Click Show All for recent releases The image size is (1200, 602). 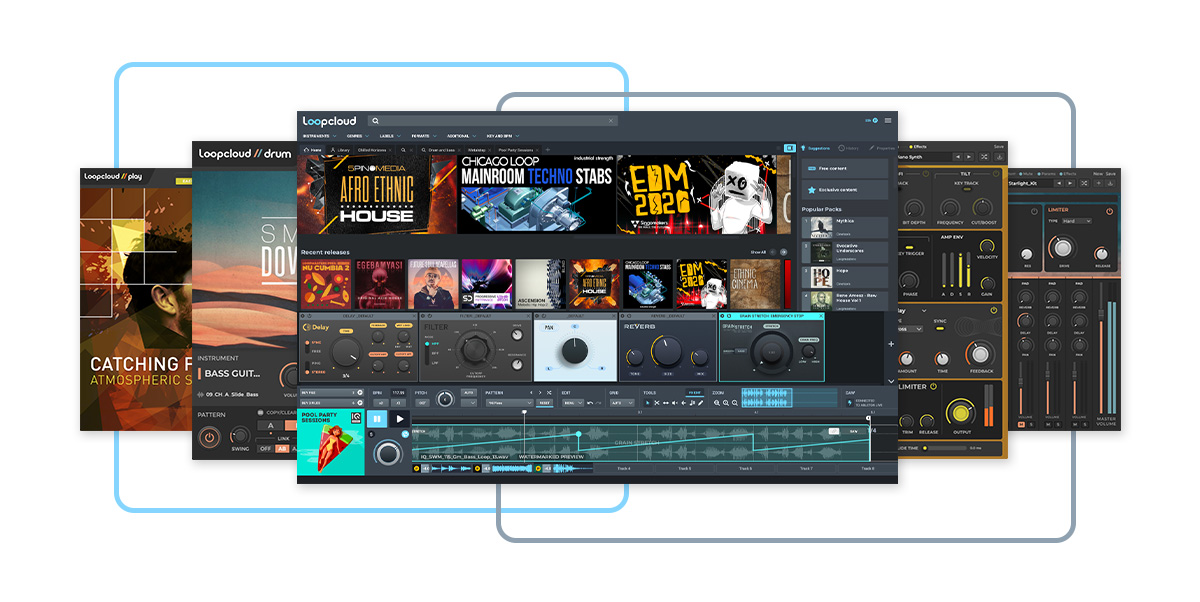pyautogui.click(x=759, y=252)
